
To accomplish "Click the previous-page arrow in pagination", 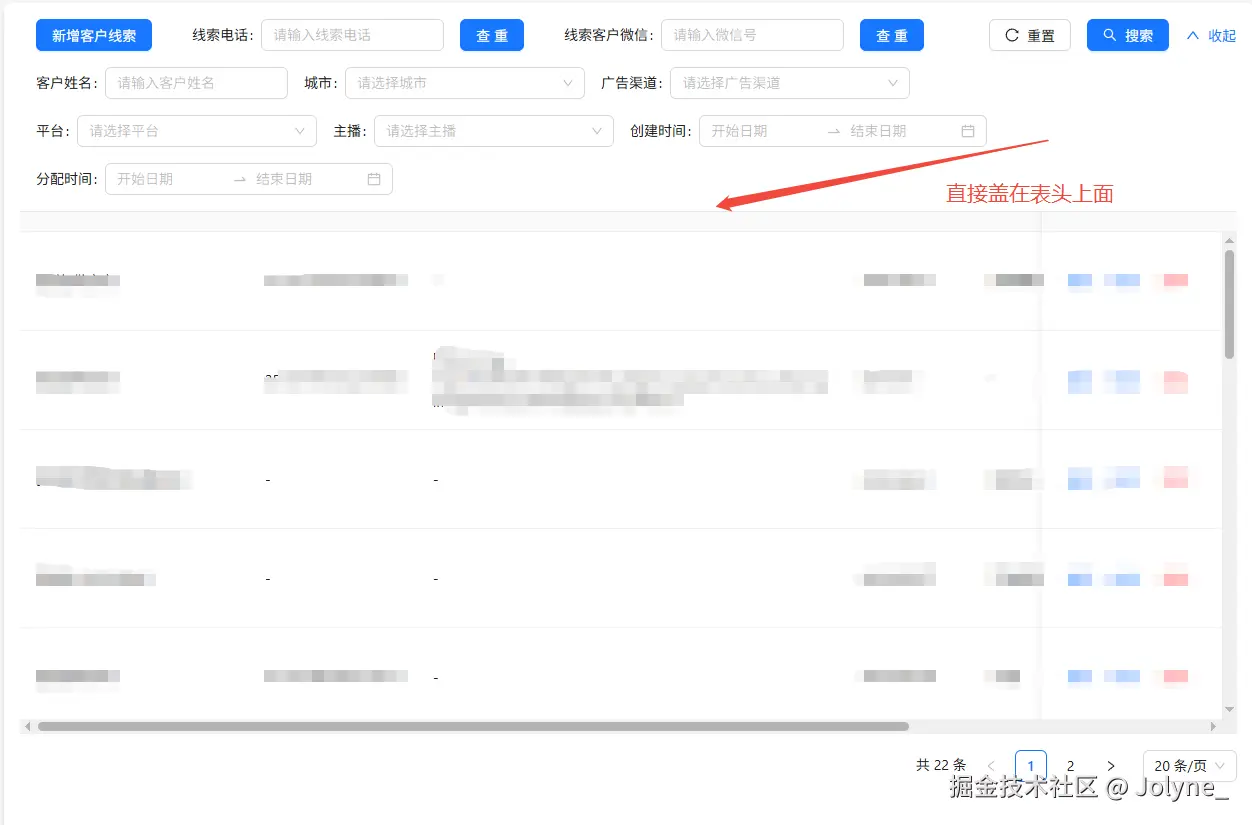I will pyautogui.click(x=990, y=765).
